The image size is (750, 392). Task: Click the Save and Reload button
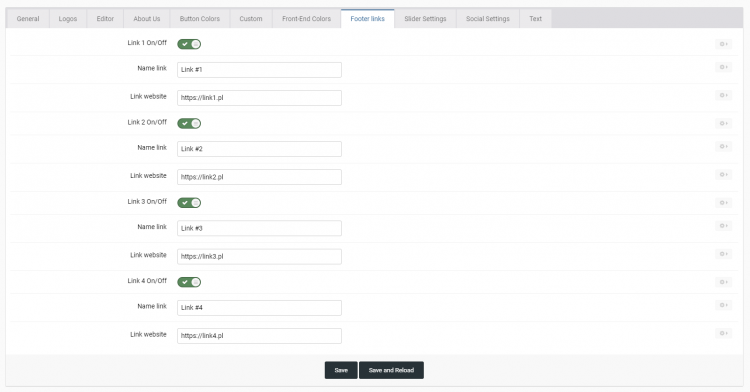click(x=391, y=370)
